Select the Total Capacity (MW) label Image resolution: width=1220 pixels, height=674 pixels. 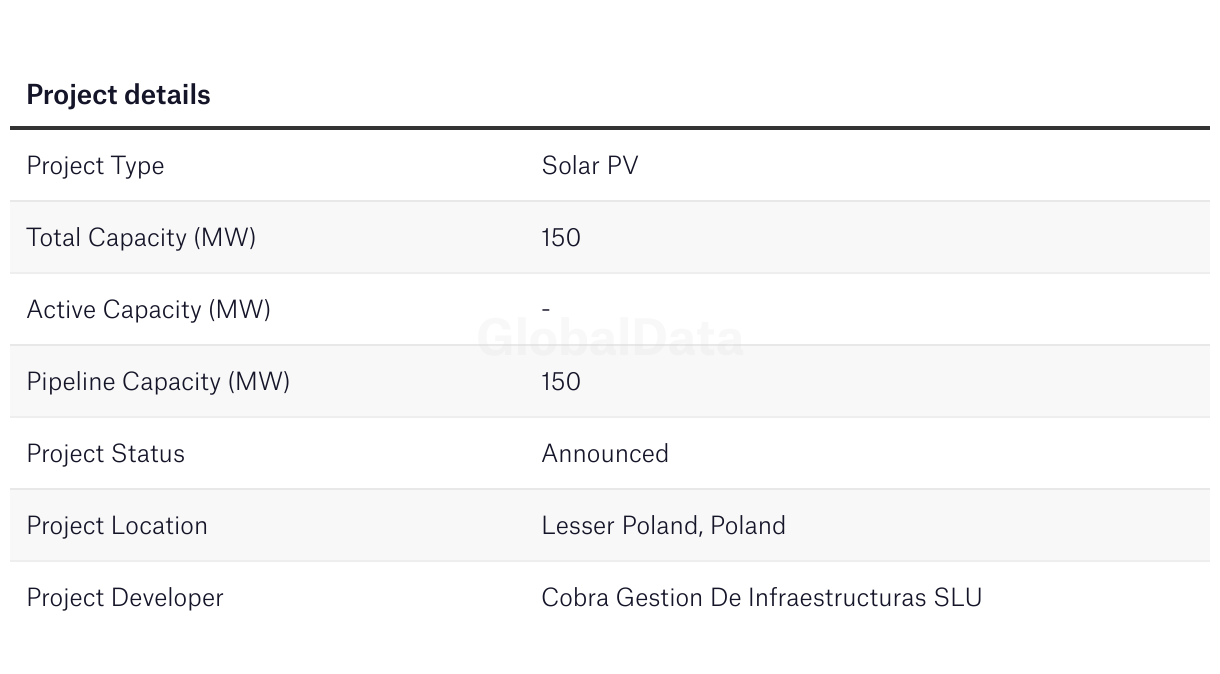point(141,238)
